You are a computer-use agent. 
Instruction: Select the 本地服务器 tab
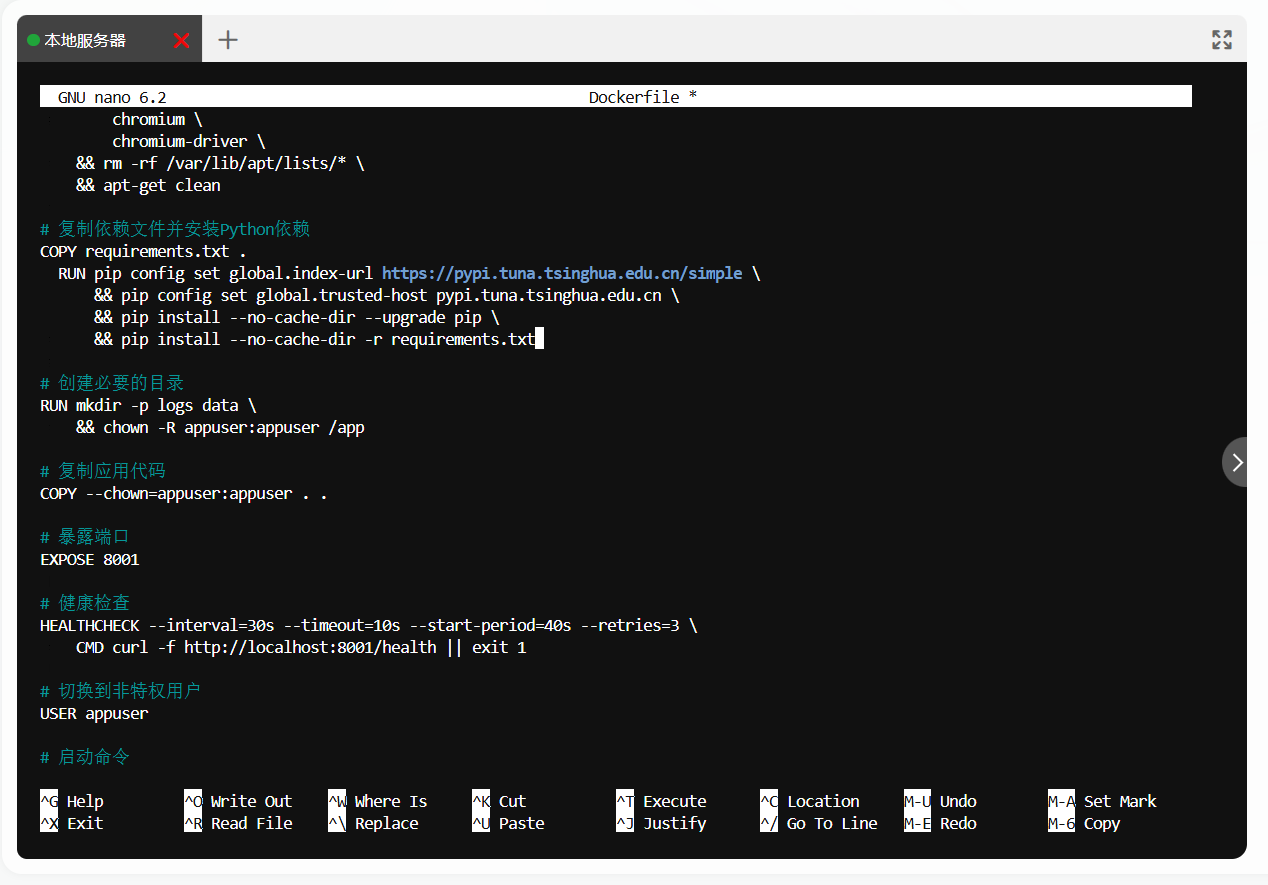(x=85, y=41)
